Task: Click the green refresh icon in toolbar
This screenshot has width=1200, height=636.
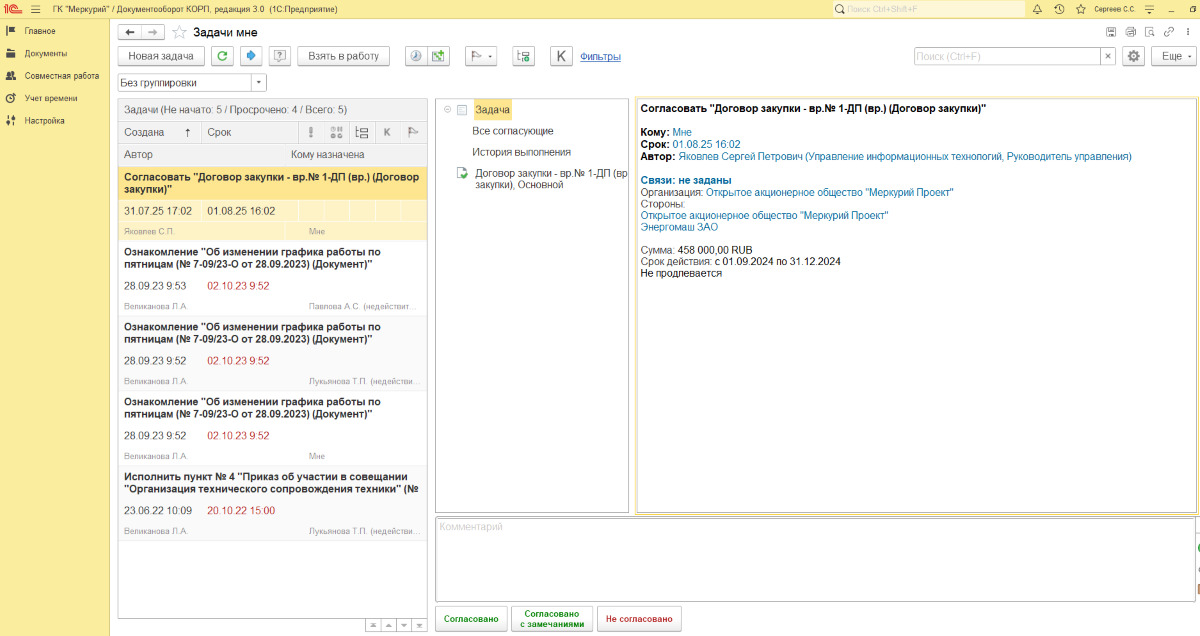Action: pyautogui.click(x=222, y=57)
